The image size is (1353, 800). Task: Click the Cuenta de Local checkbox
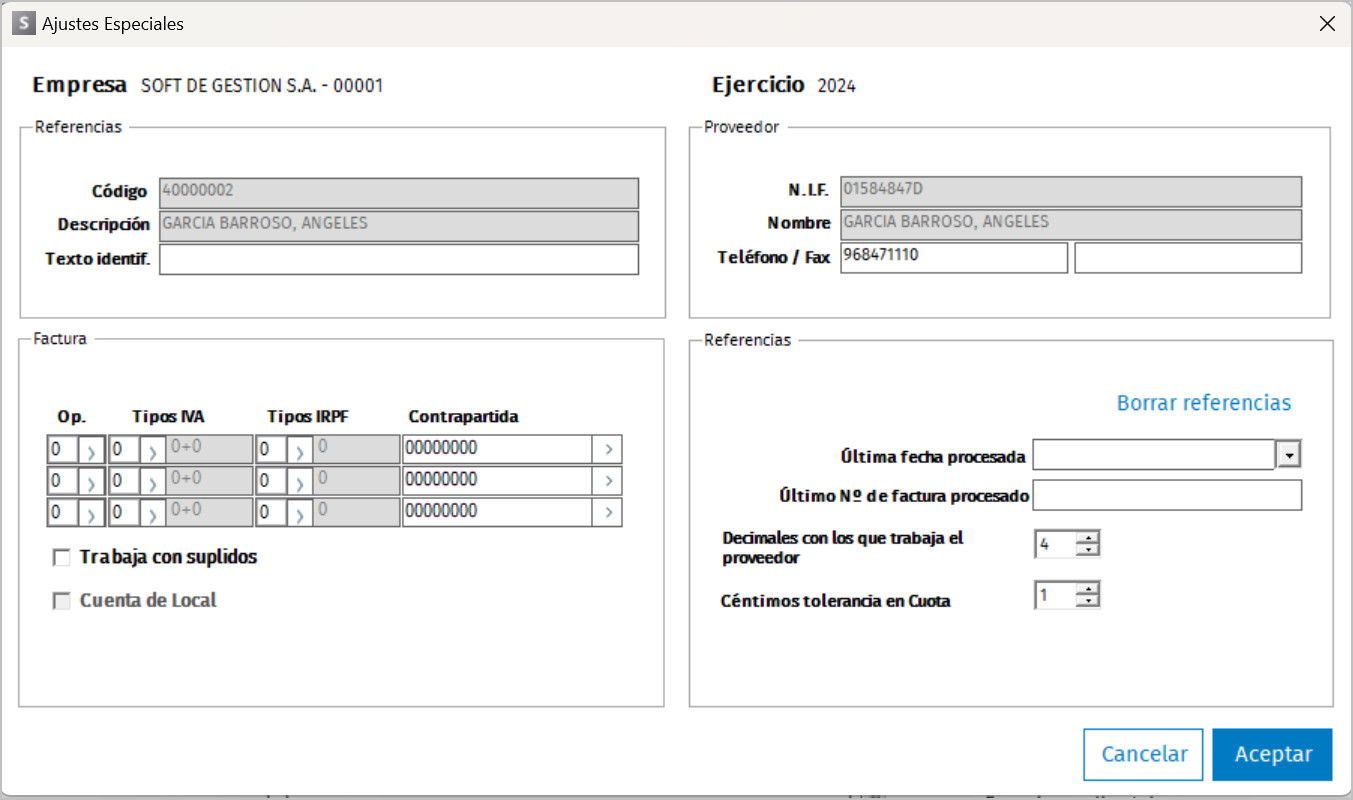tap(62, 601)
